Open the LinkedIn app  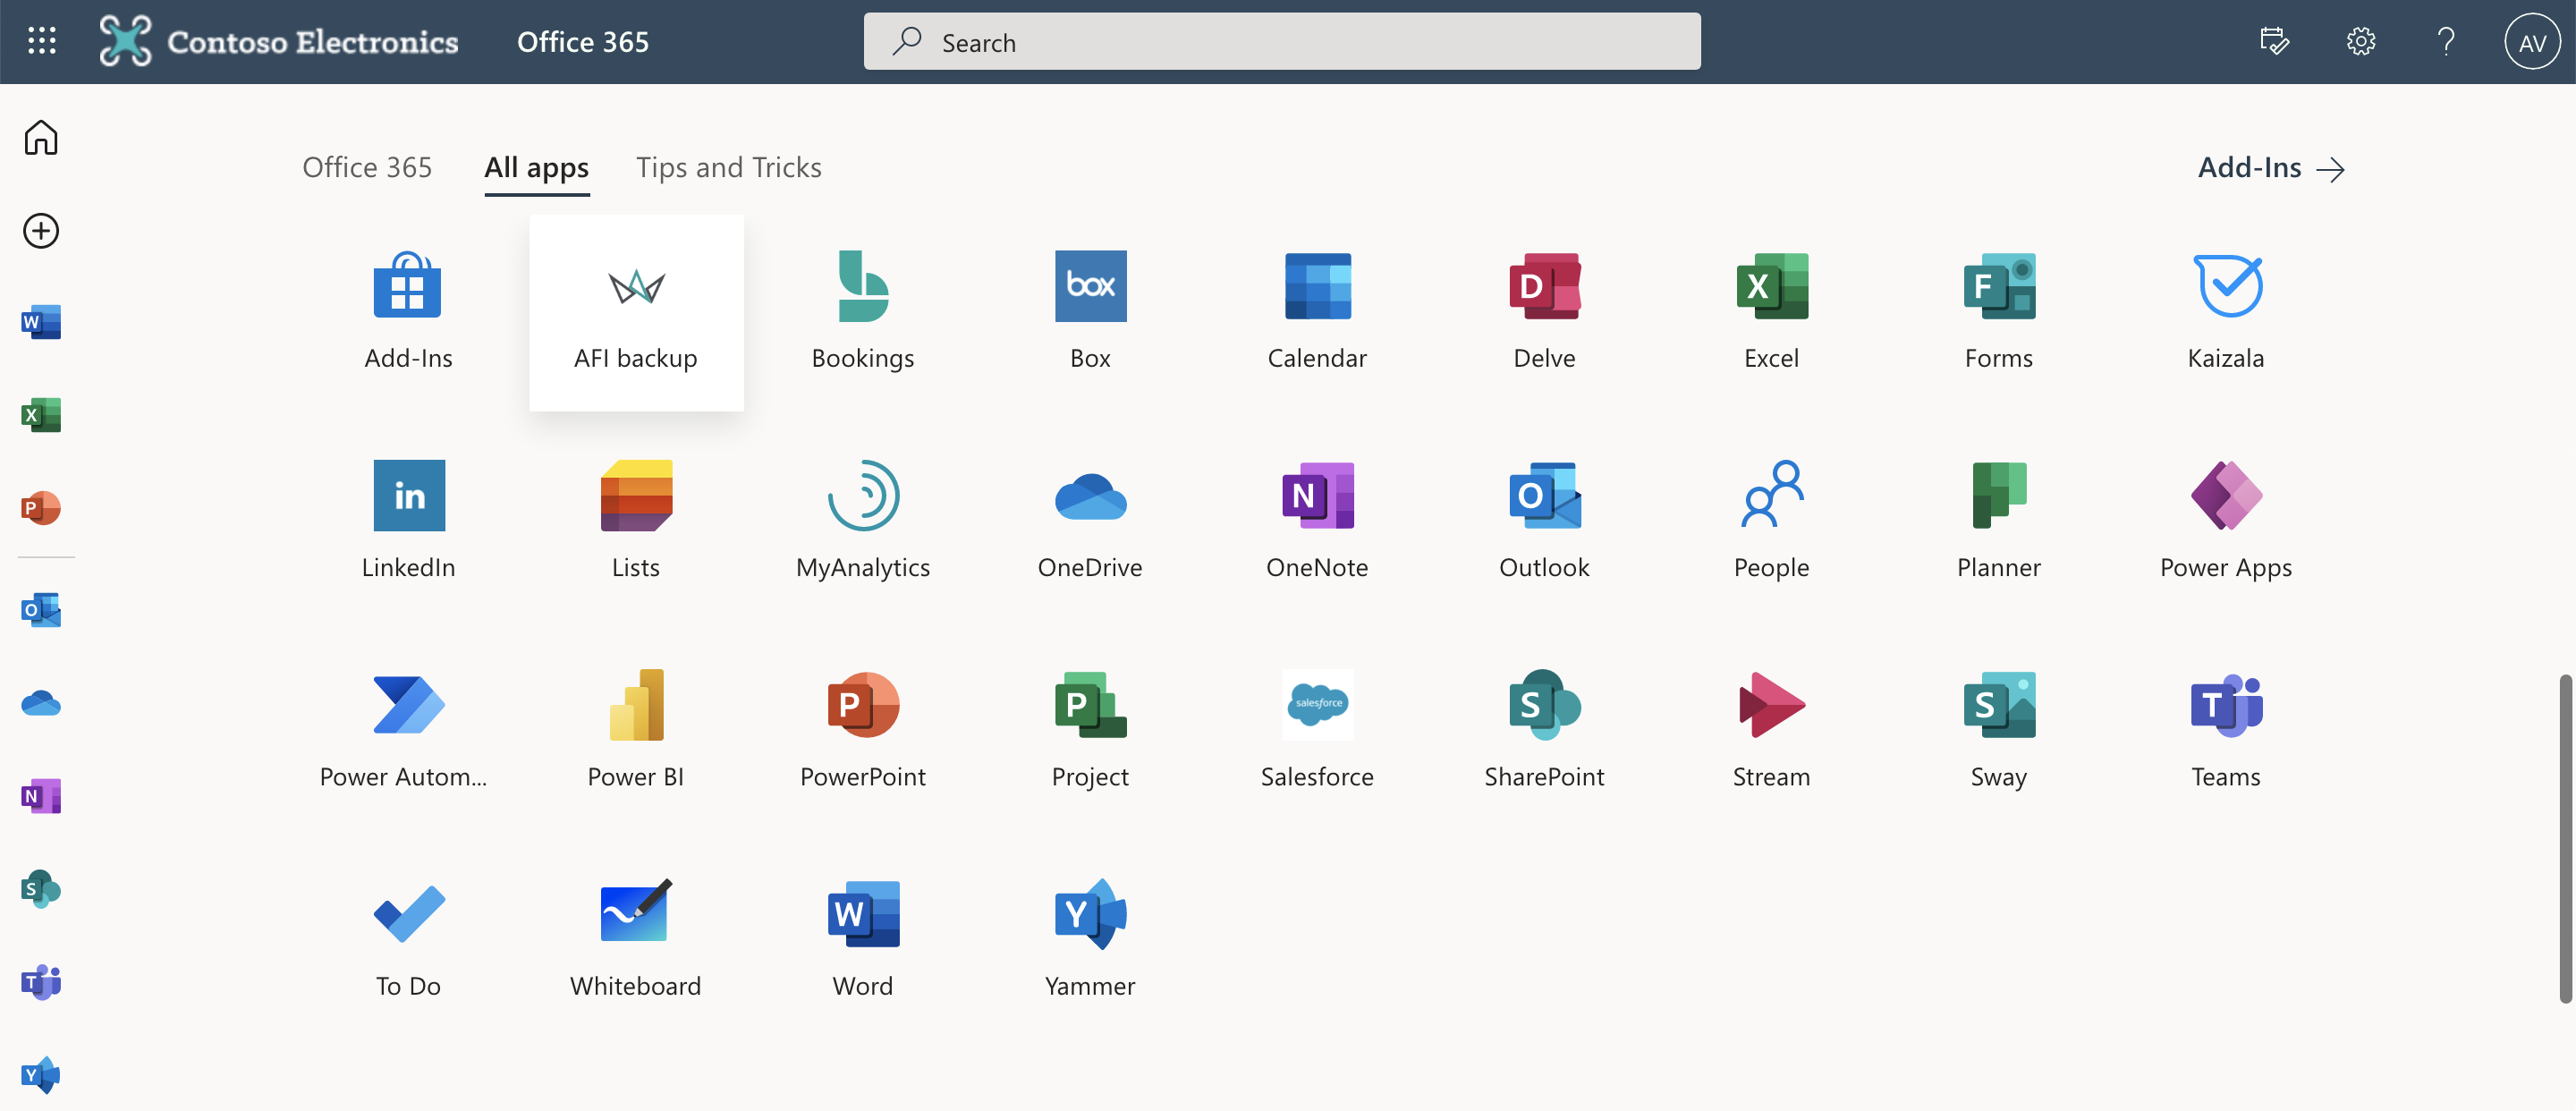point(408,520)
